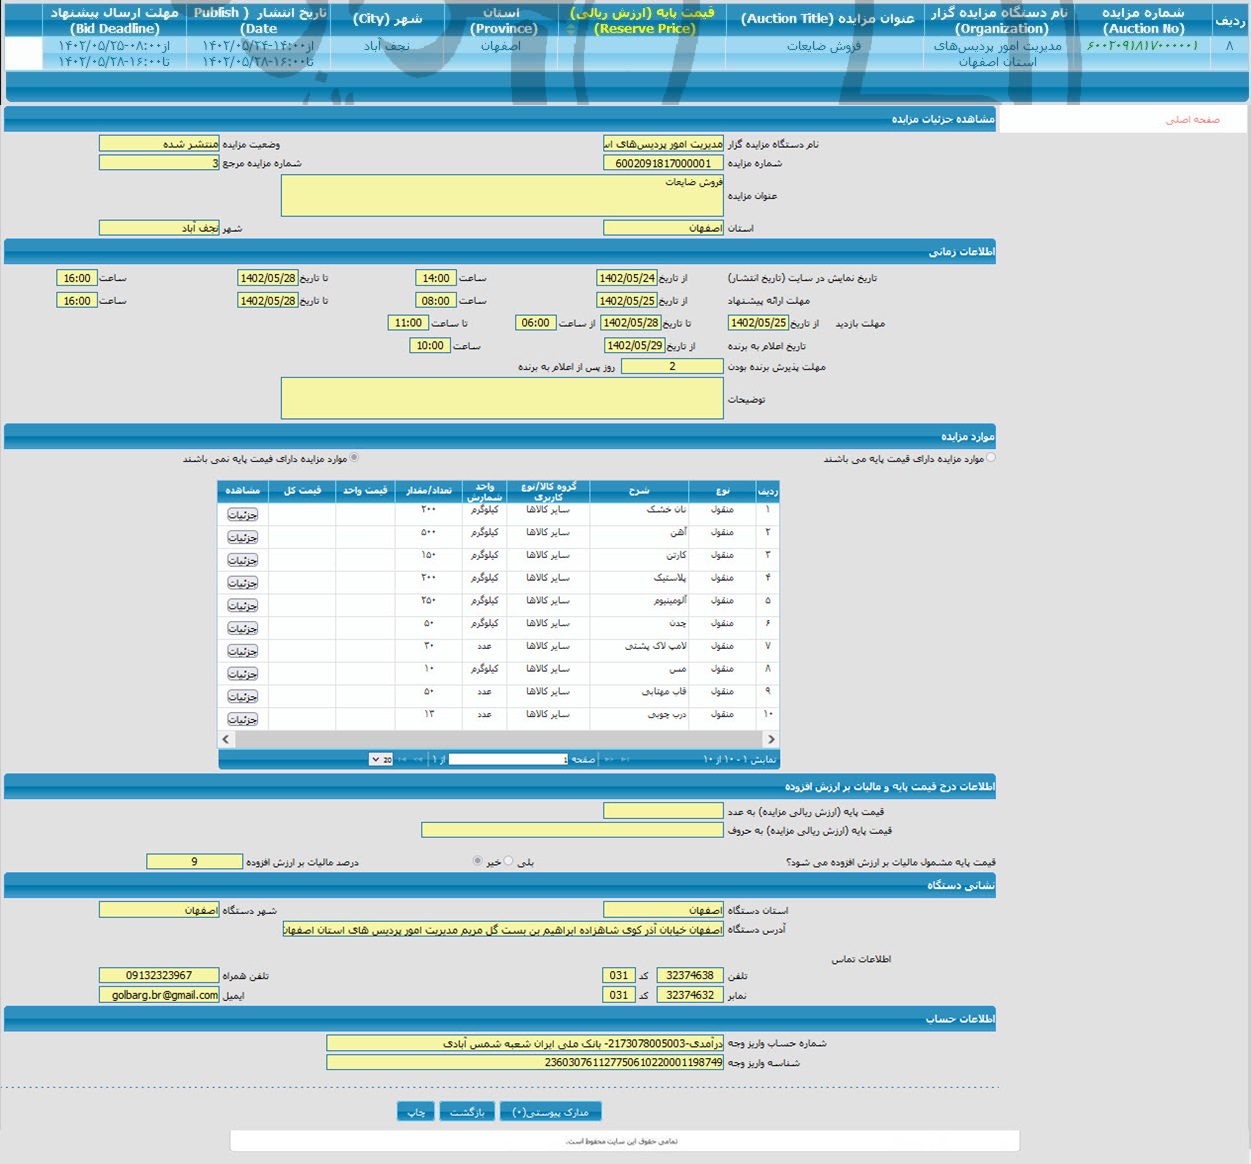Click the page number input field

coord(508,760)
